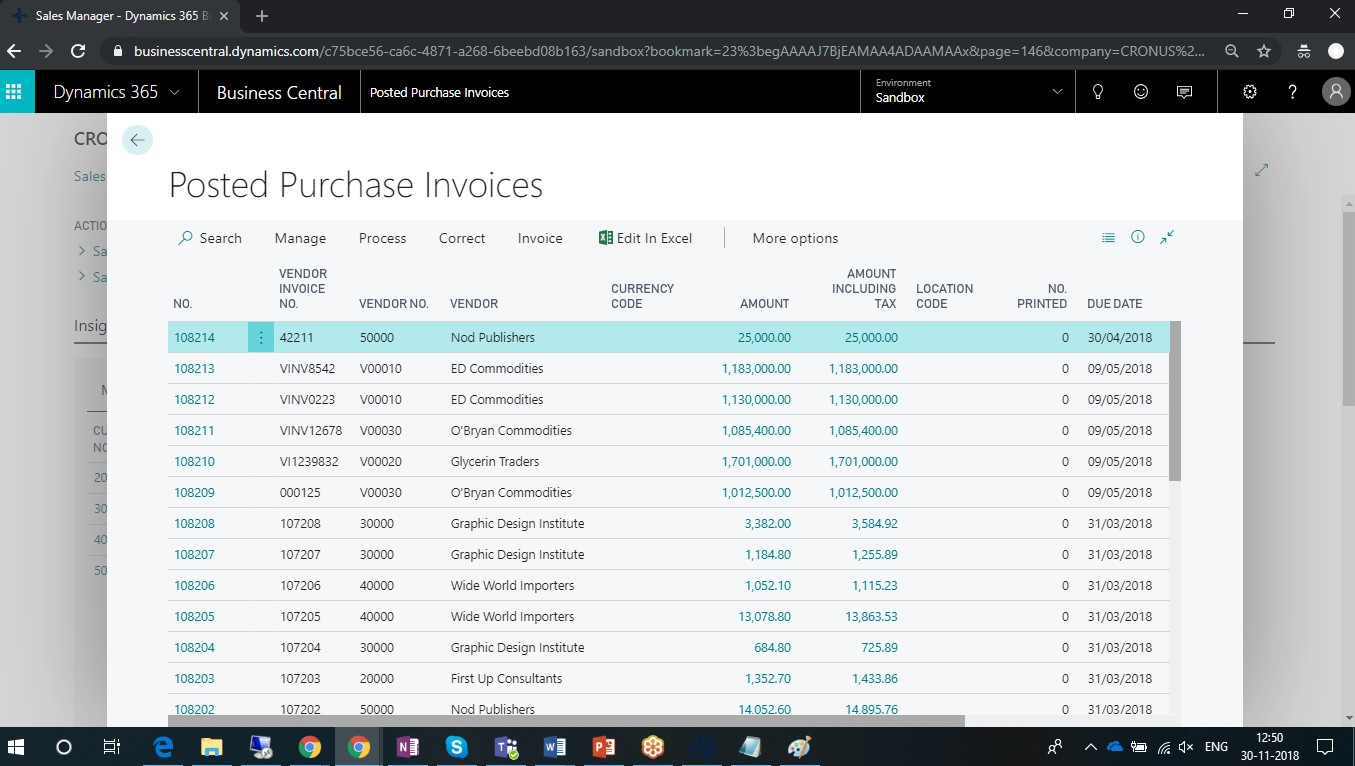Select Nod Publishers in the 108214 row

pyautogui.click(x=492, y=338)
